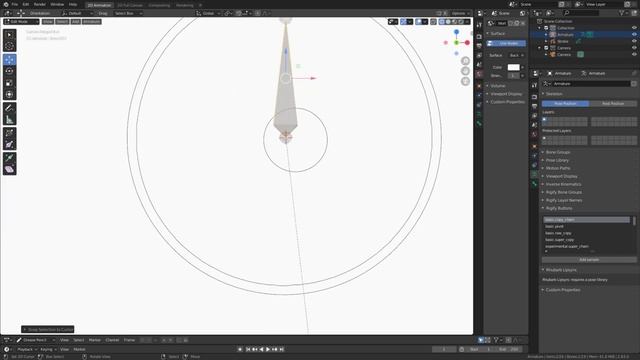The image size is (640, 360).
Task: Click the Blender logo menu icon
Action: click(6, 4)
